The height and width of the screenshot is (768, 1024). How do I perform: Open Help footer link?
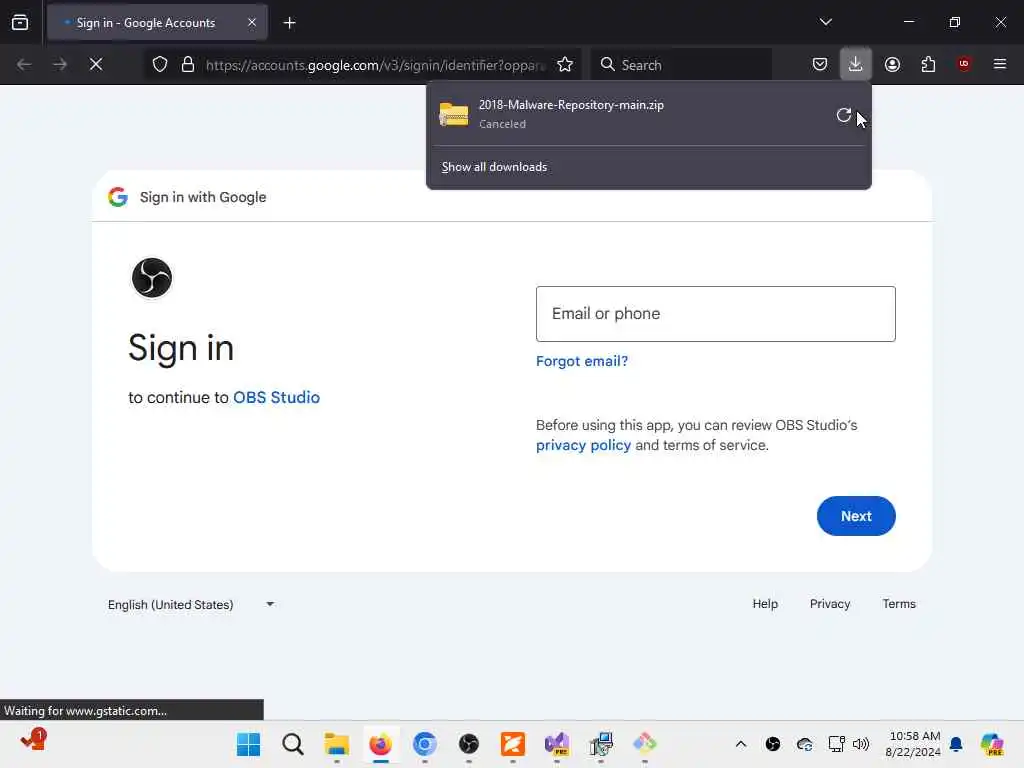click(765, 604)
